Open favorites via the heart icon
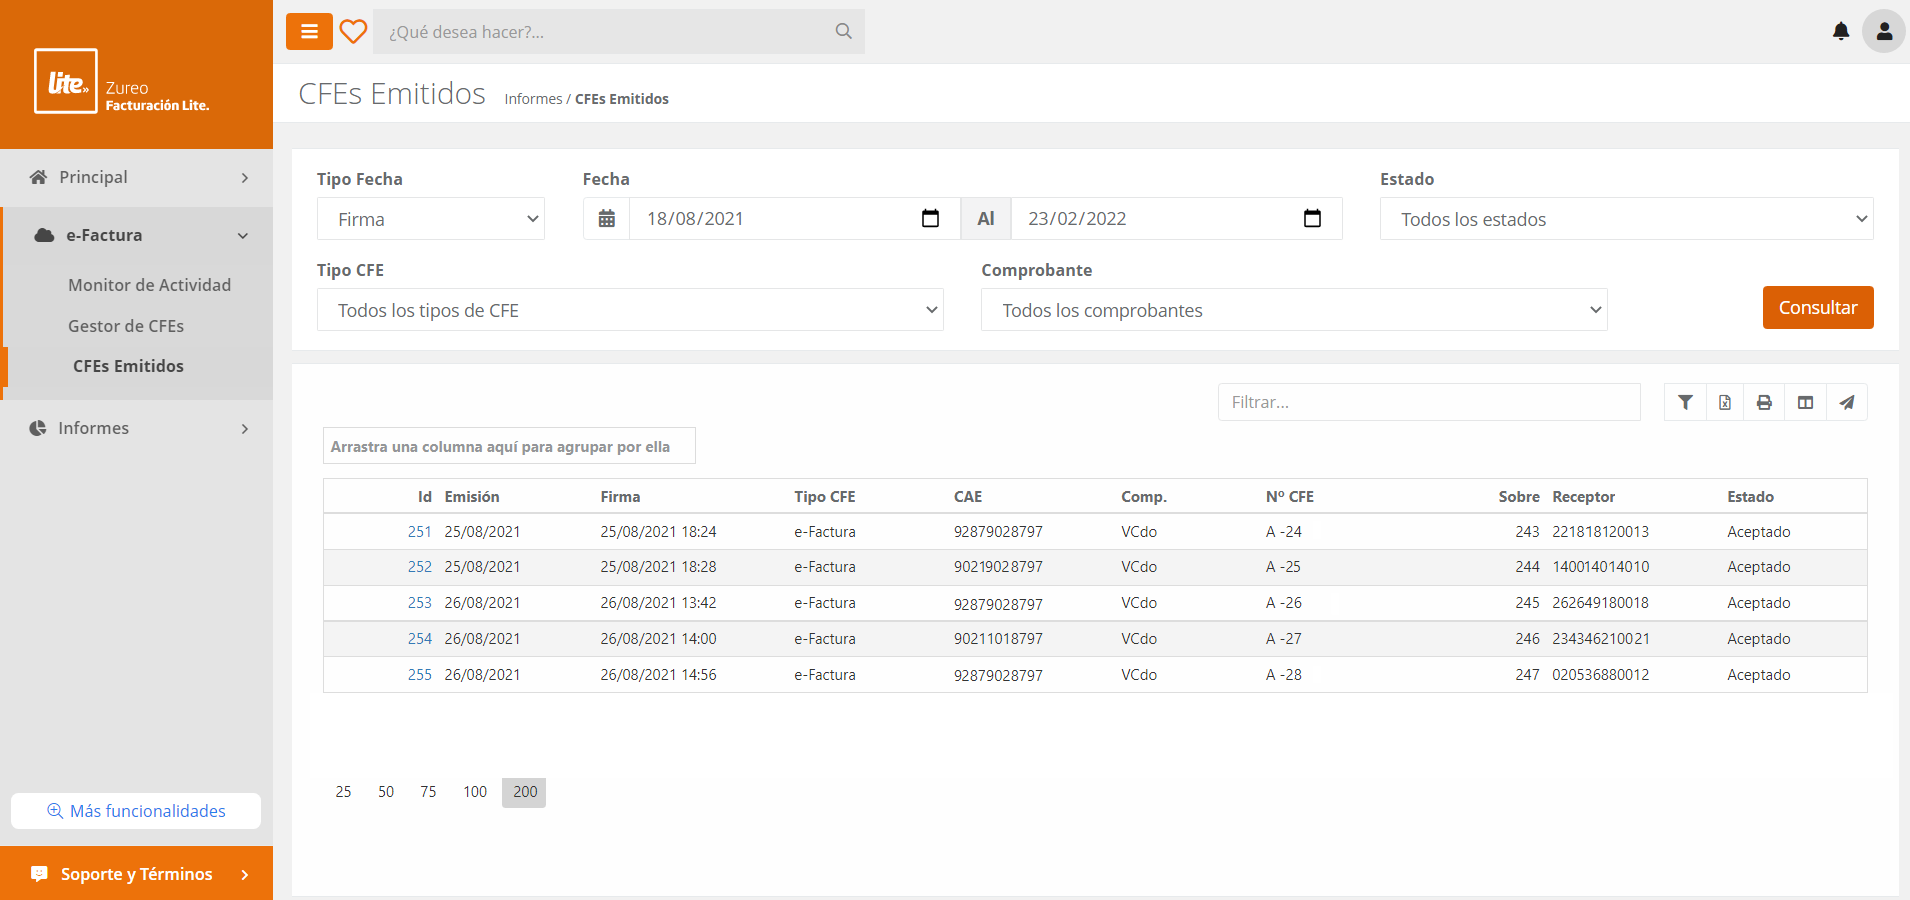 tap(353, 32)
